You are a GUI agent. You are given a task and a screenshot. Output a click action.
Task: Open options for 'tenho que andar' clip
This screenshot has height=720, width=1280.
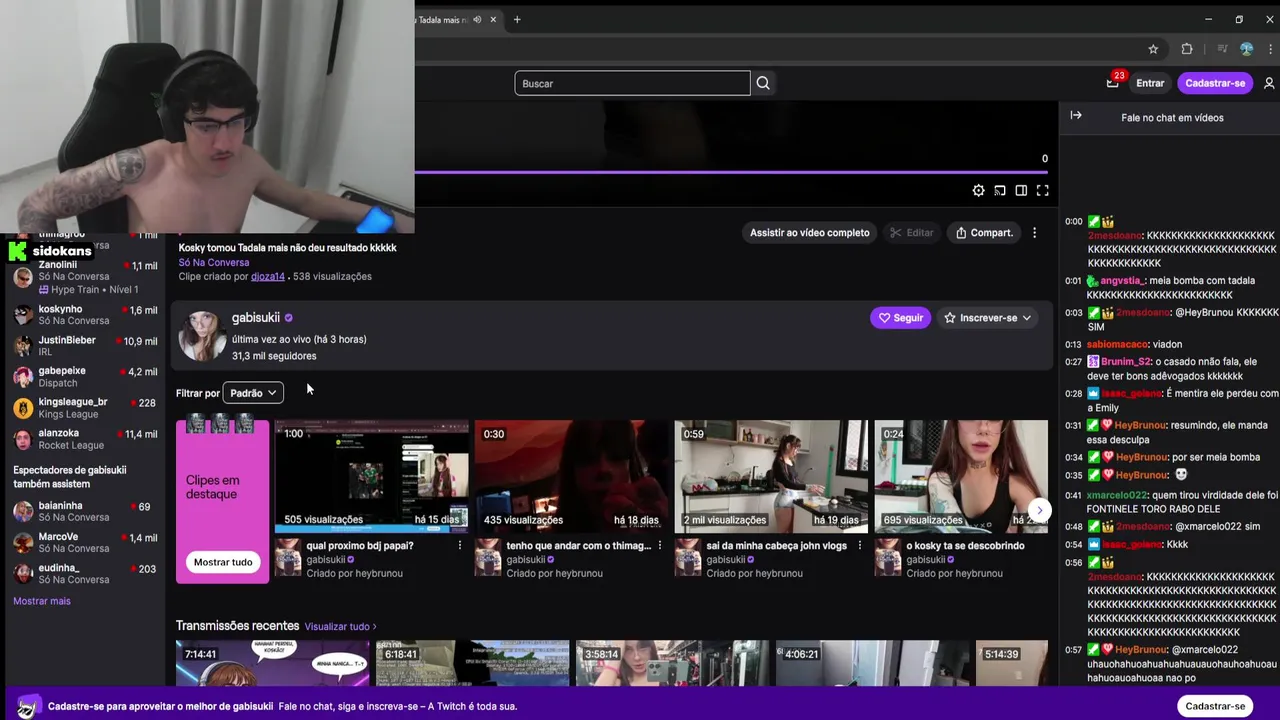(x=660, y=546)
